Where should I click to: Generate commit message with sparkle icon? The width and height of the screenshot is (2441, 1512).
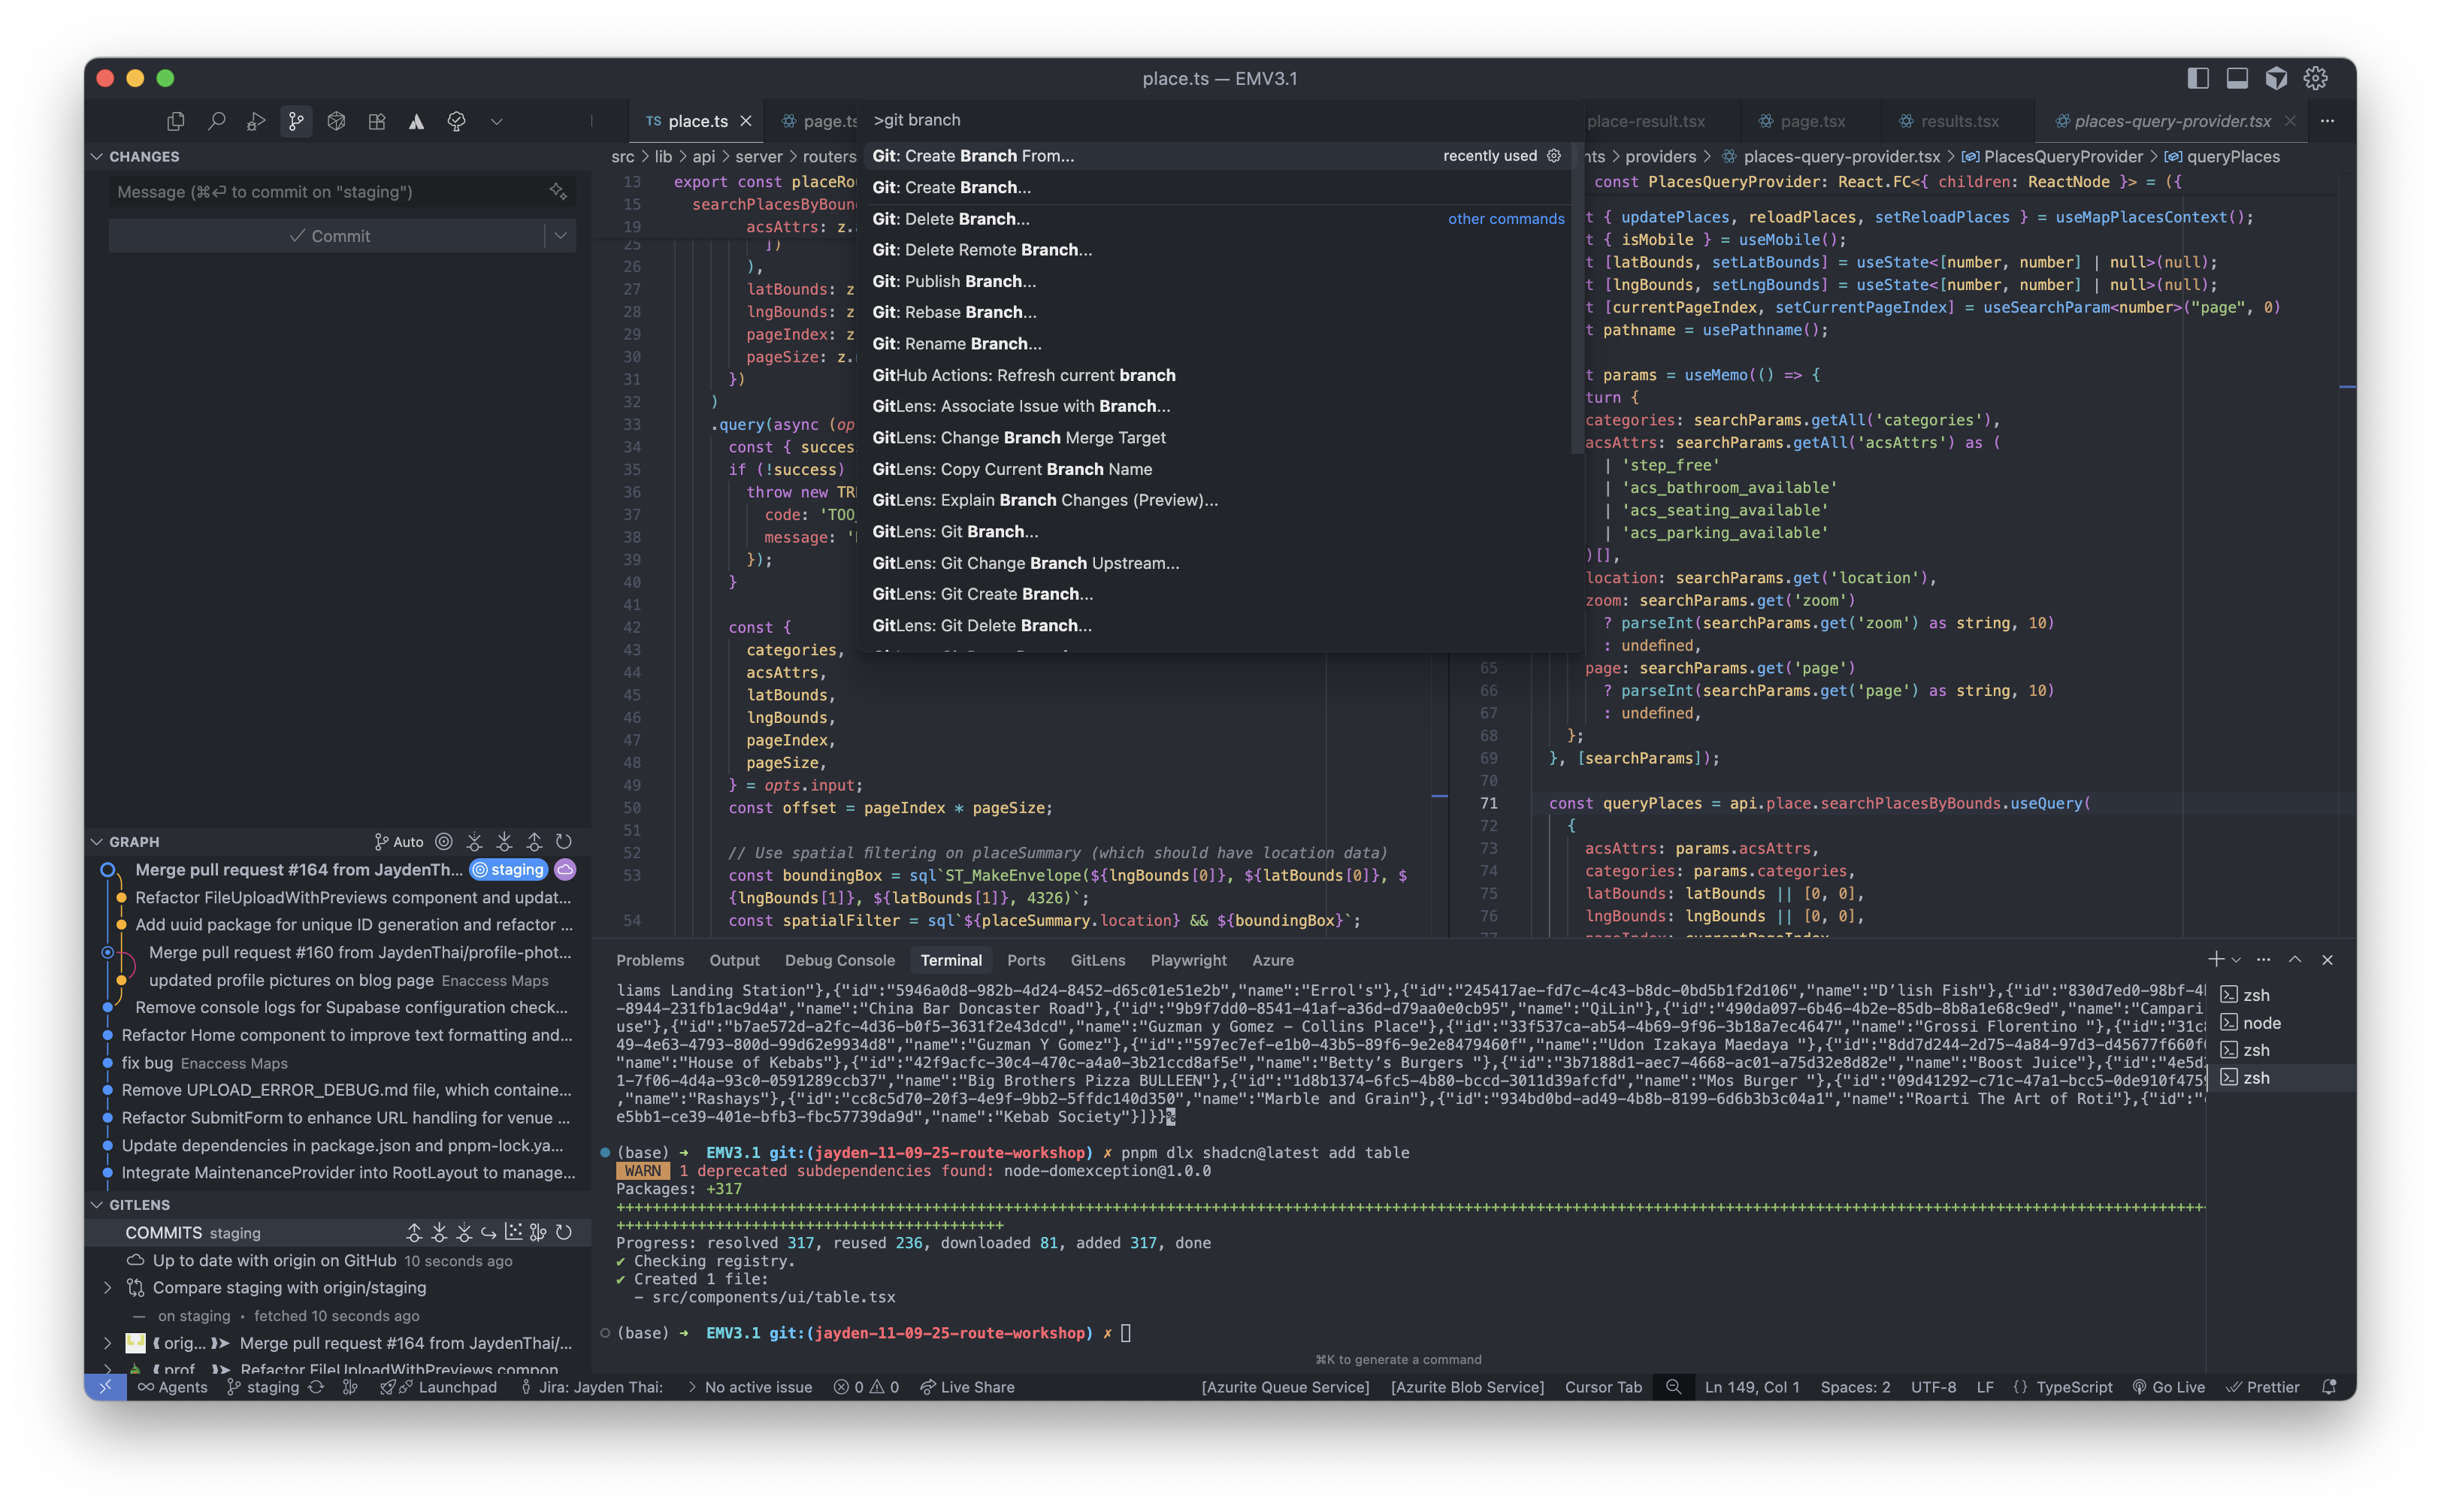558,191
